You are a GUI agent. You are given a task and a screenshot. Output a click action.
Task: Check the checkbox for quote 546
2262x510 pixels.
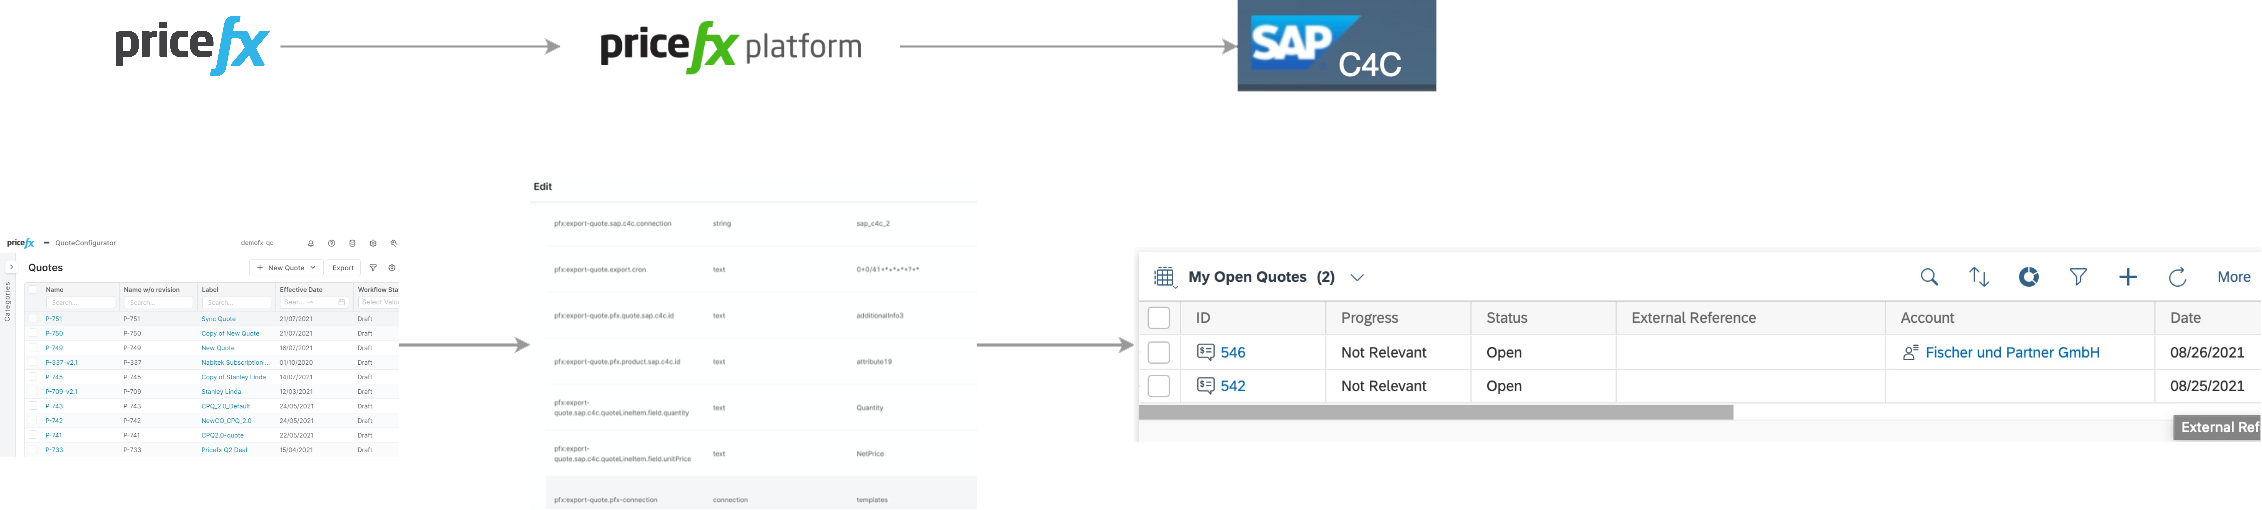pos(1159,352)
